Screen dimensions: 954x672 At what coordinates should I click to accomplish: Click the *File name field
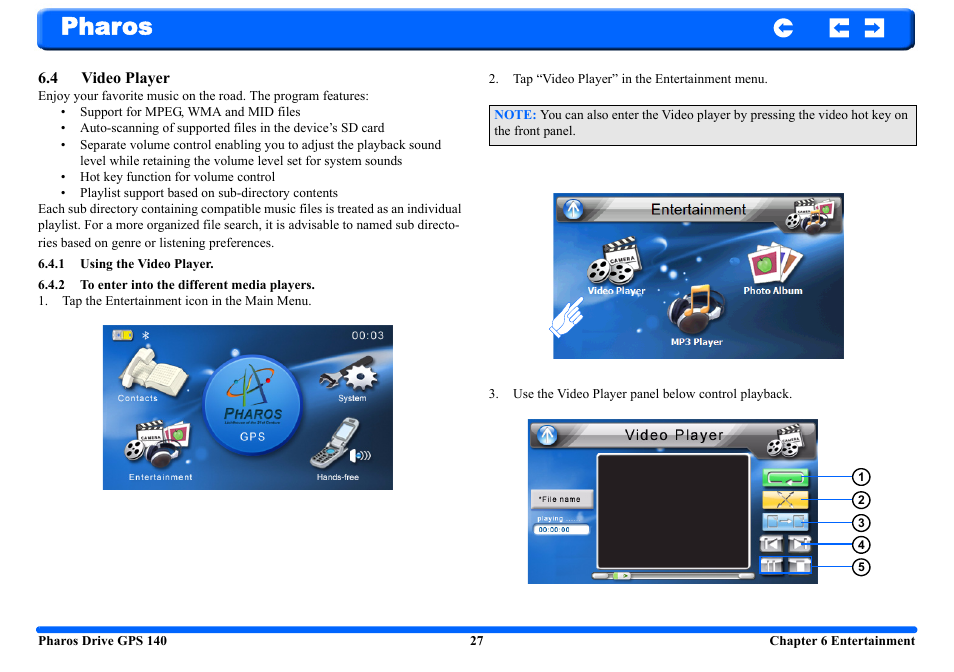point(562,499)
